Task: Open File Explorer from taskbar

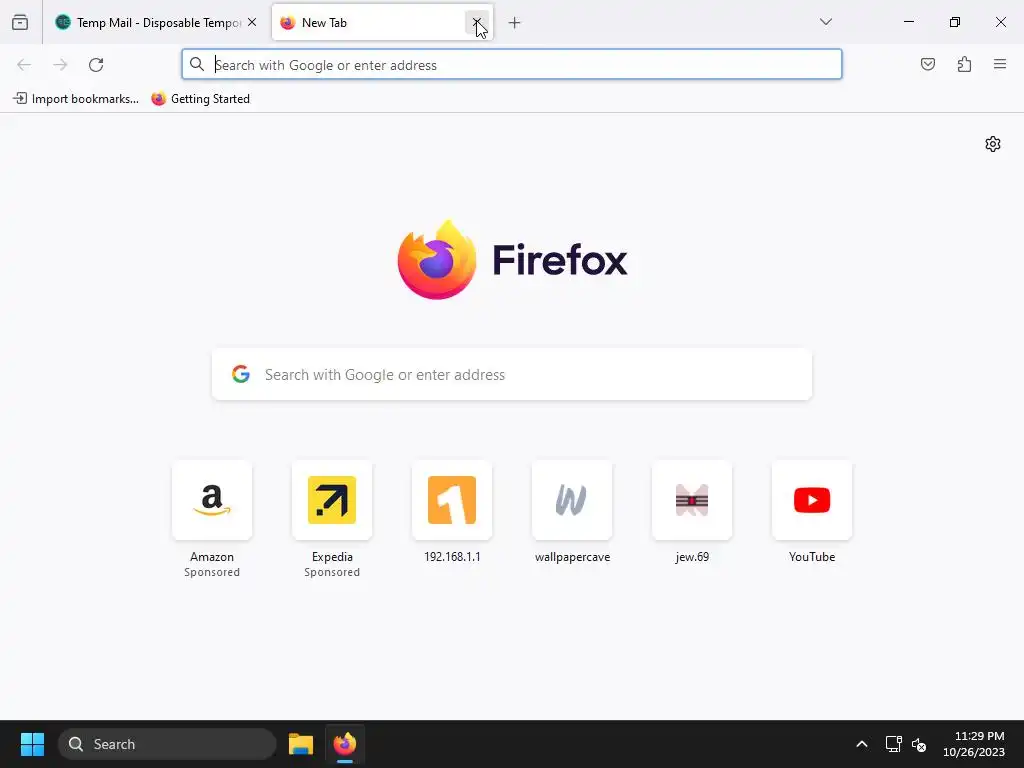Action: click(x=301, y=744)
